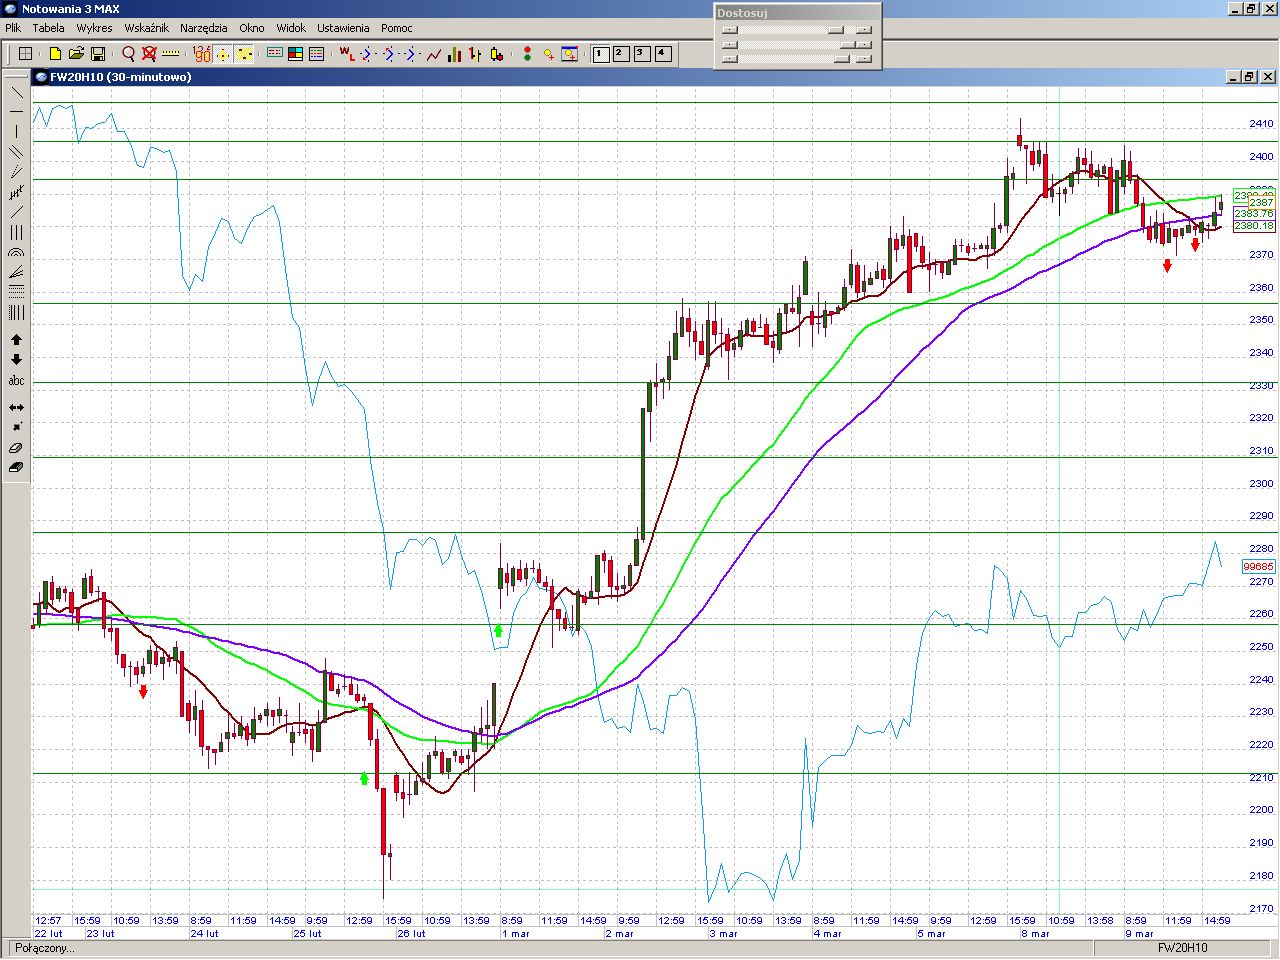Click the traffic light signal icon
Screen dimensions: 1280x960
527,54
